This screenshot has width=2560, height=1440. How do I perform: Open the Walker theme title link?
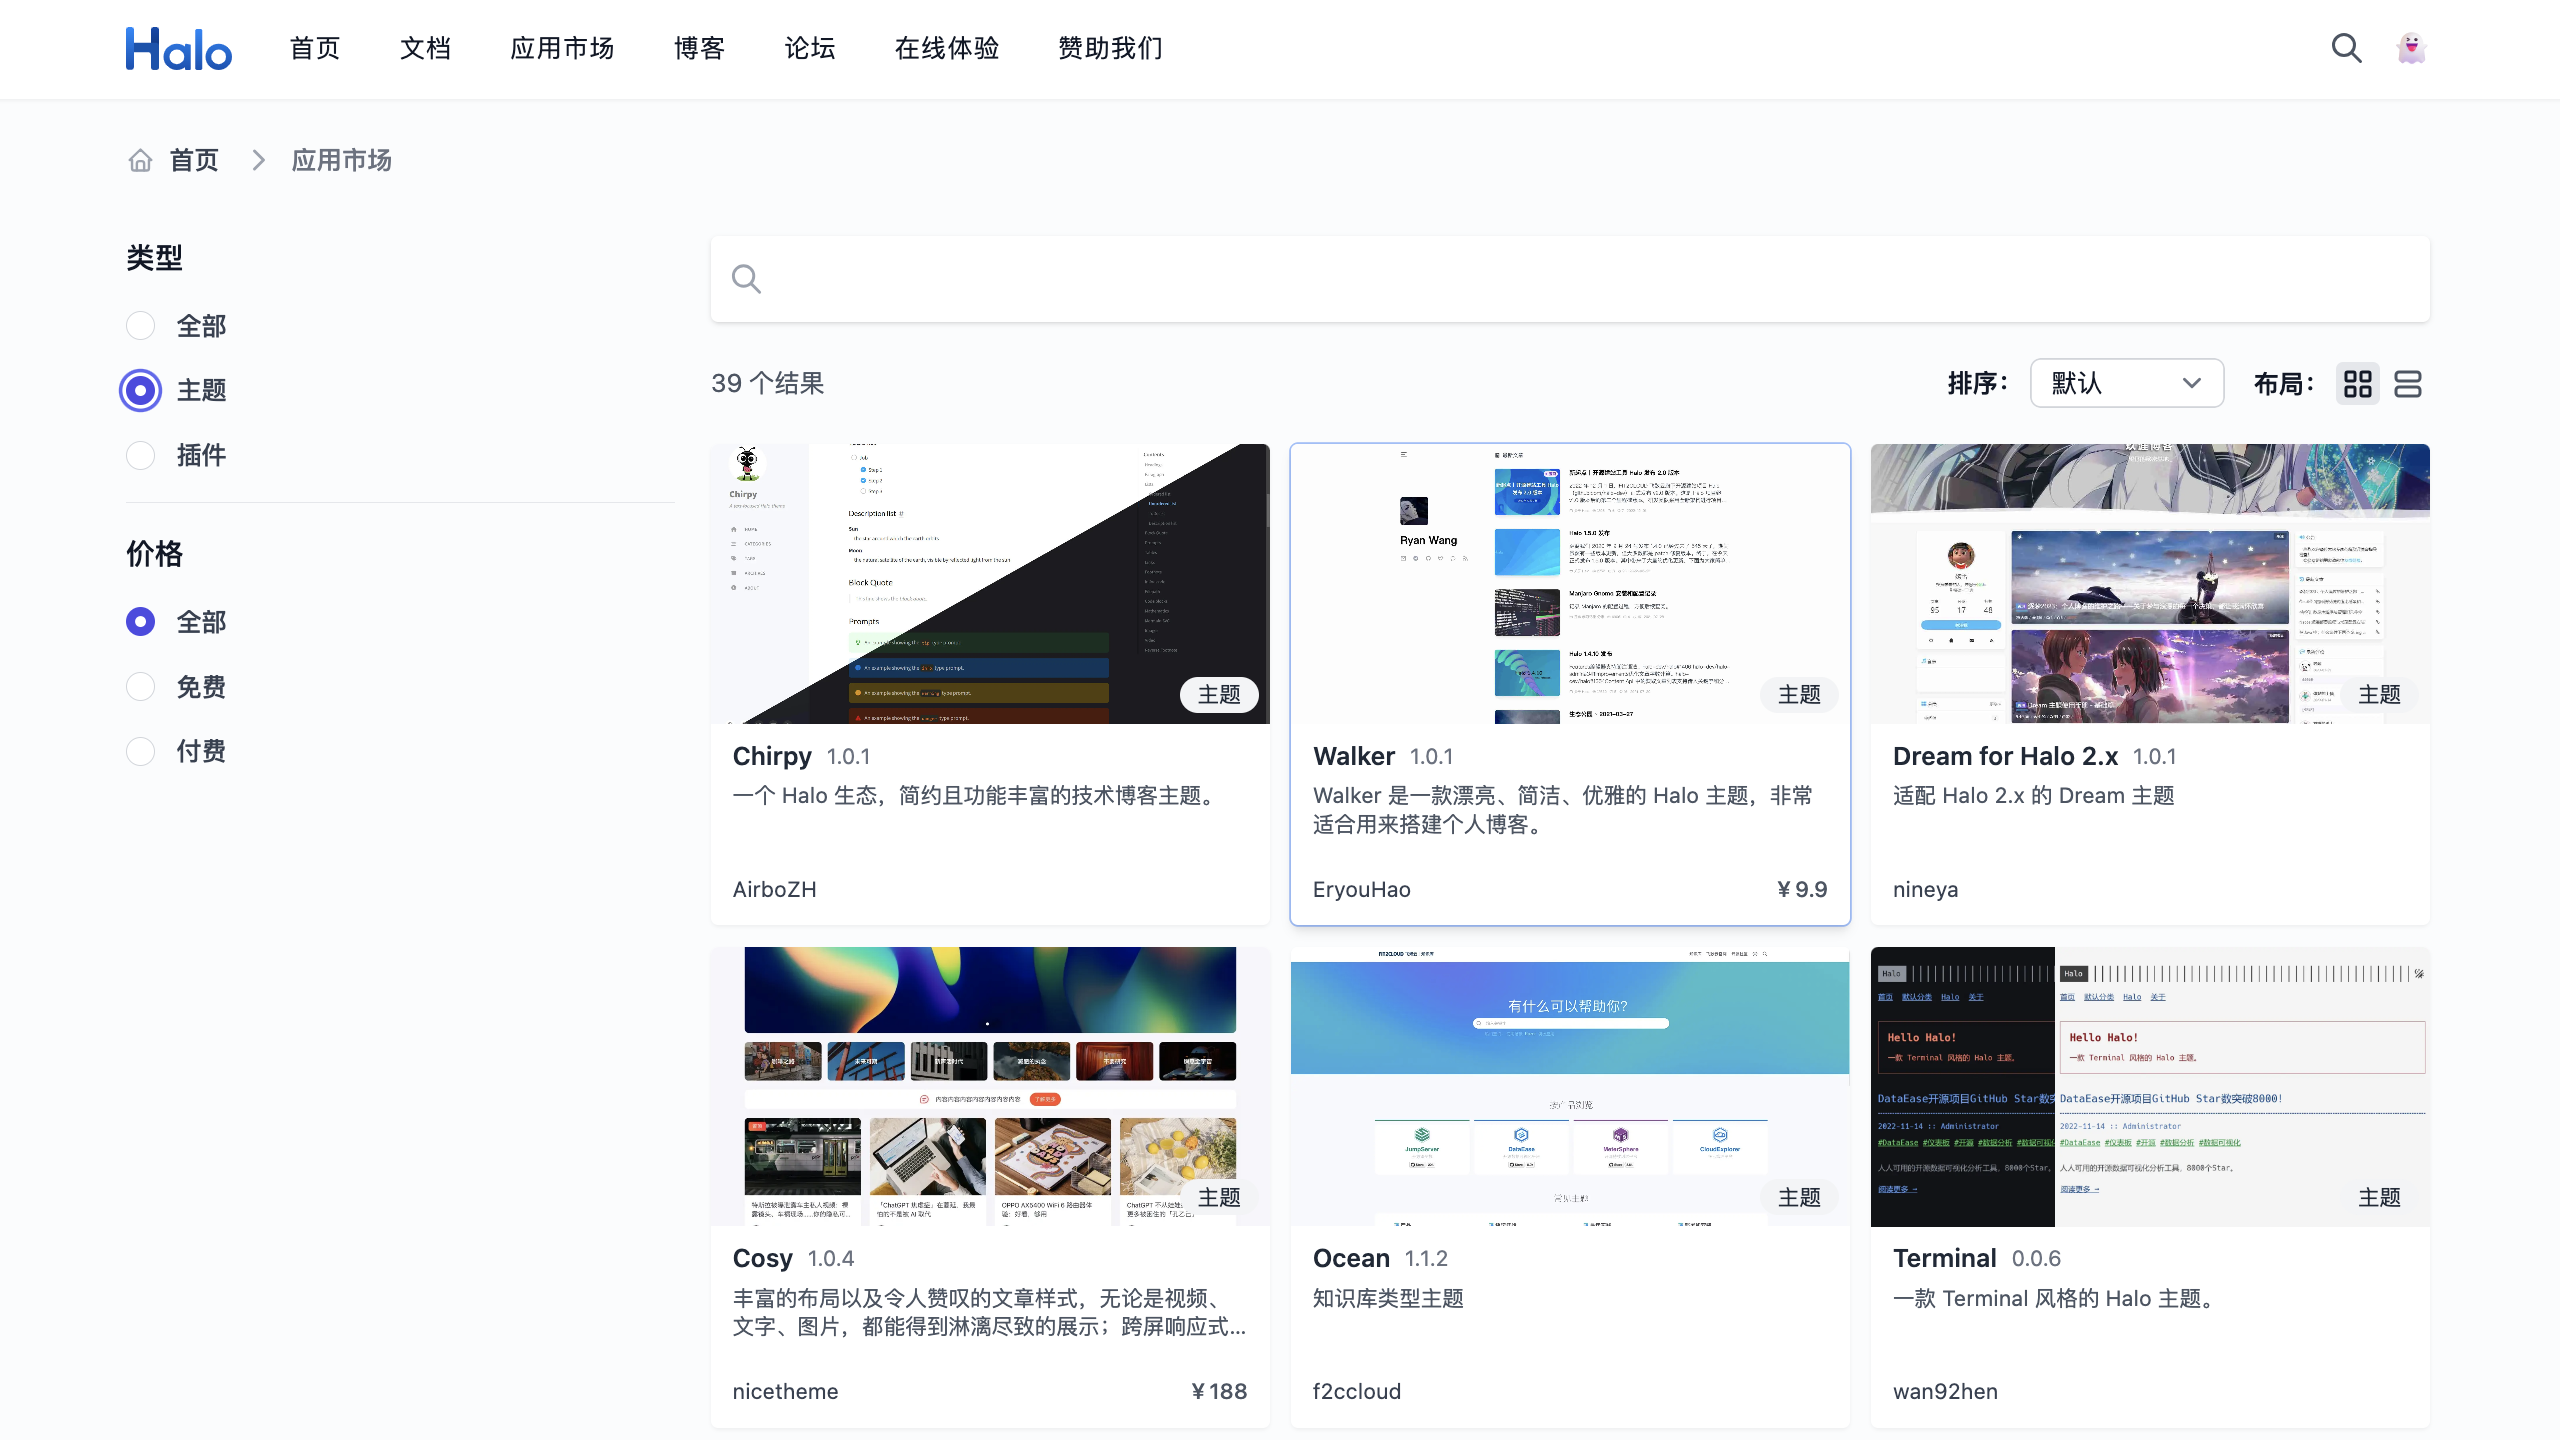1353,756
